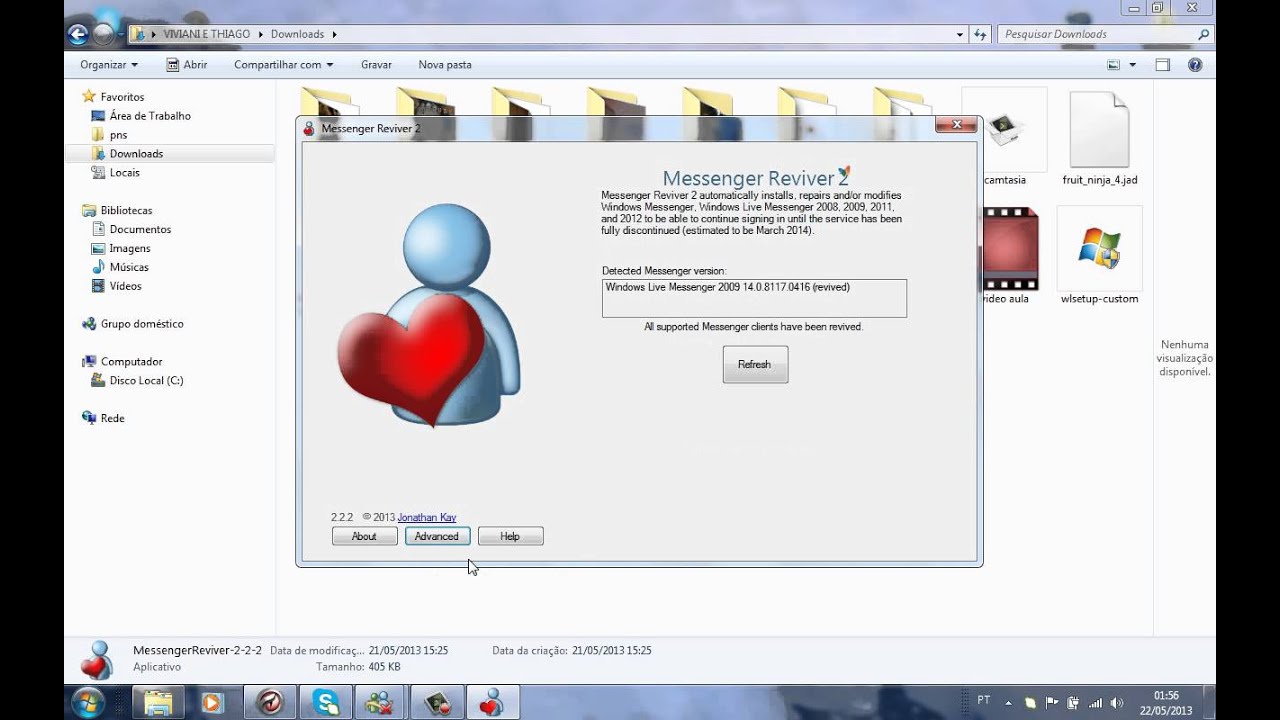Select Bibliotecas in navigation pane
Viewport: 1280px width, 720px height.
click(126, 211)
